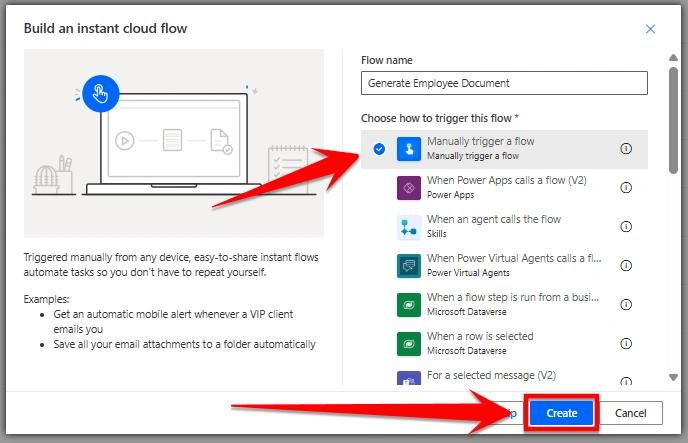Open info for When an agent calls the flow

[x=626, y=227]
